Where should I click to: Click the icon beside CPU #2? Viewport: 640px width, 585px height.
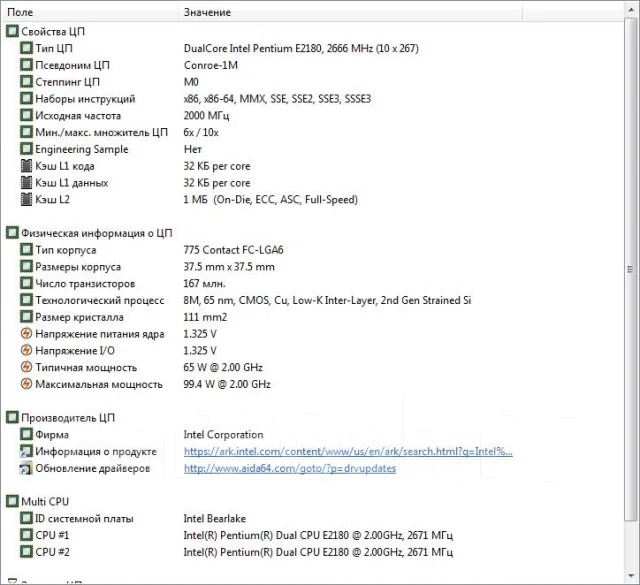(x=26, y=552)
